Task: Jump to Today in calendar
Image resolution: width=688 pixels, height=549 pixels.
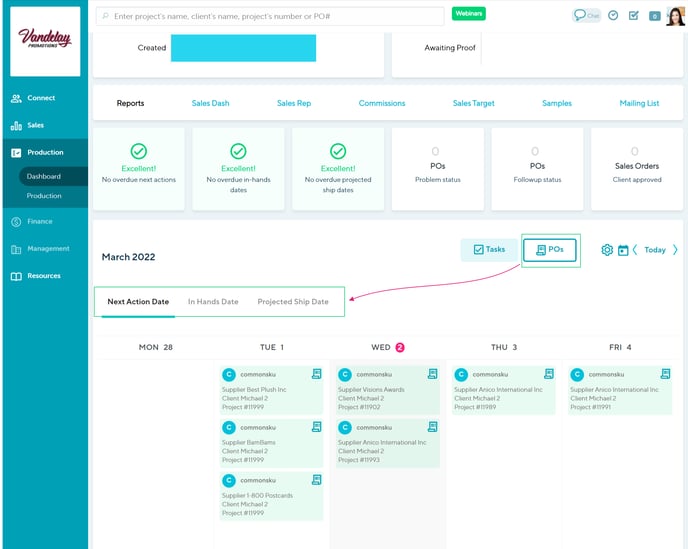Action: click(655, 250)
